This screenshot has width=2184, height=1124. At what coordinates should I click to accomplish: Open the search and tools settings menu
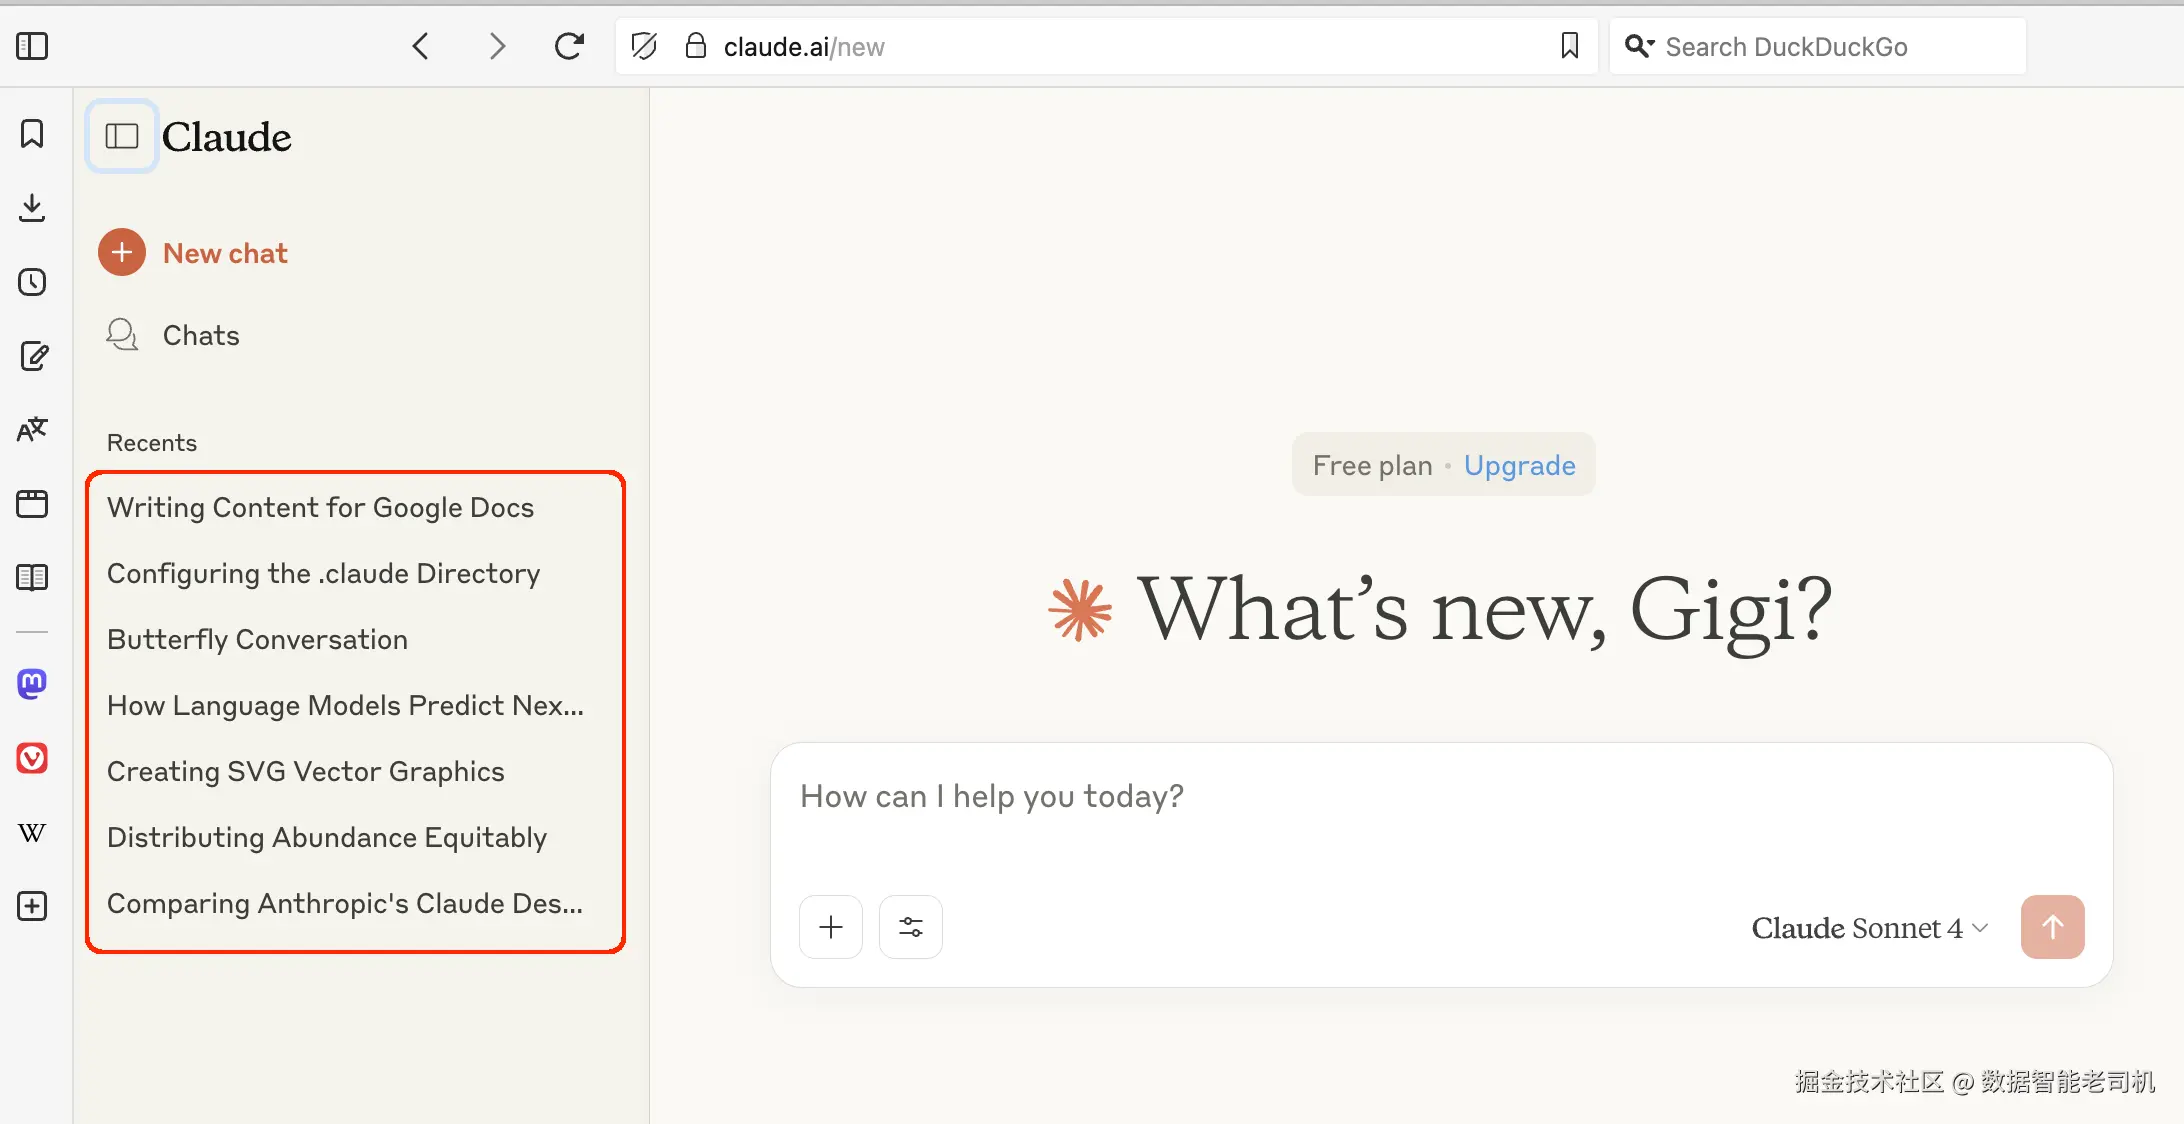910,927
